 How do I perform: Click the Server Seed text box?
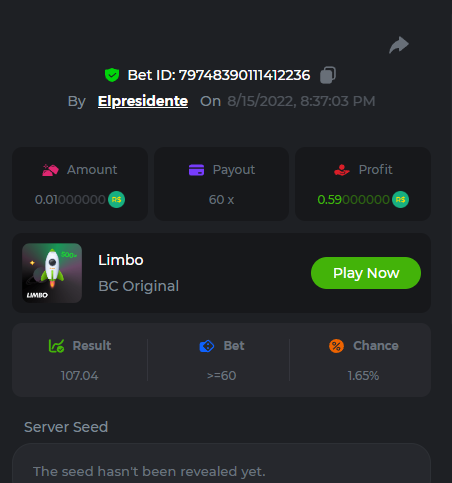(221, 463)
